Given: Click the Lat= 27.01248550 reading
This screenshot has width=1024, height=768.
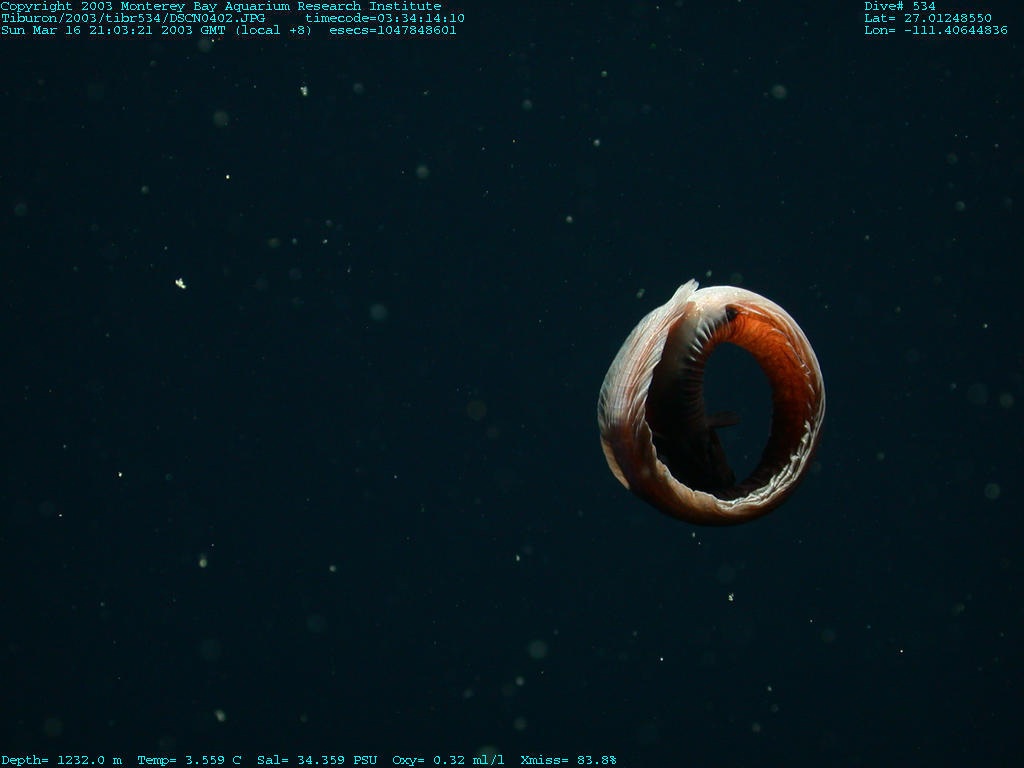Looking at the screenshot, I should [928, 18].
